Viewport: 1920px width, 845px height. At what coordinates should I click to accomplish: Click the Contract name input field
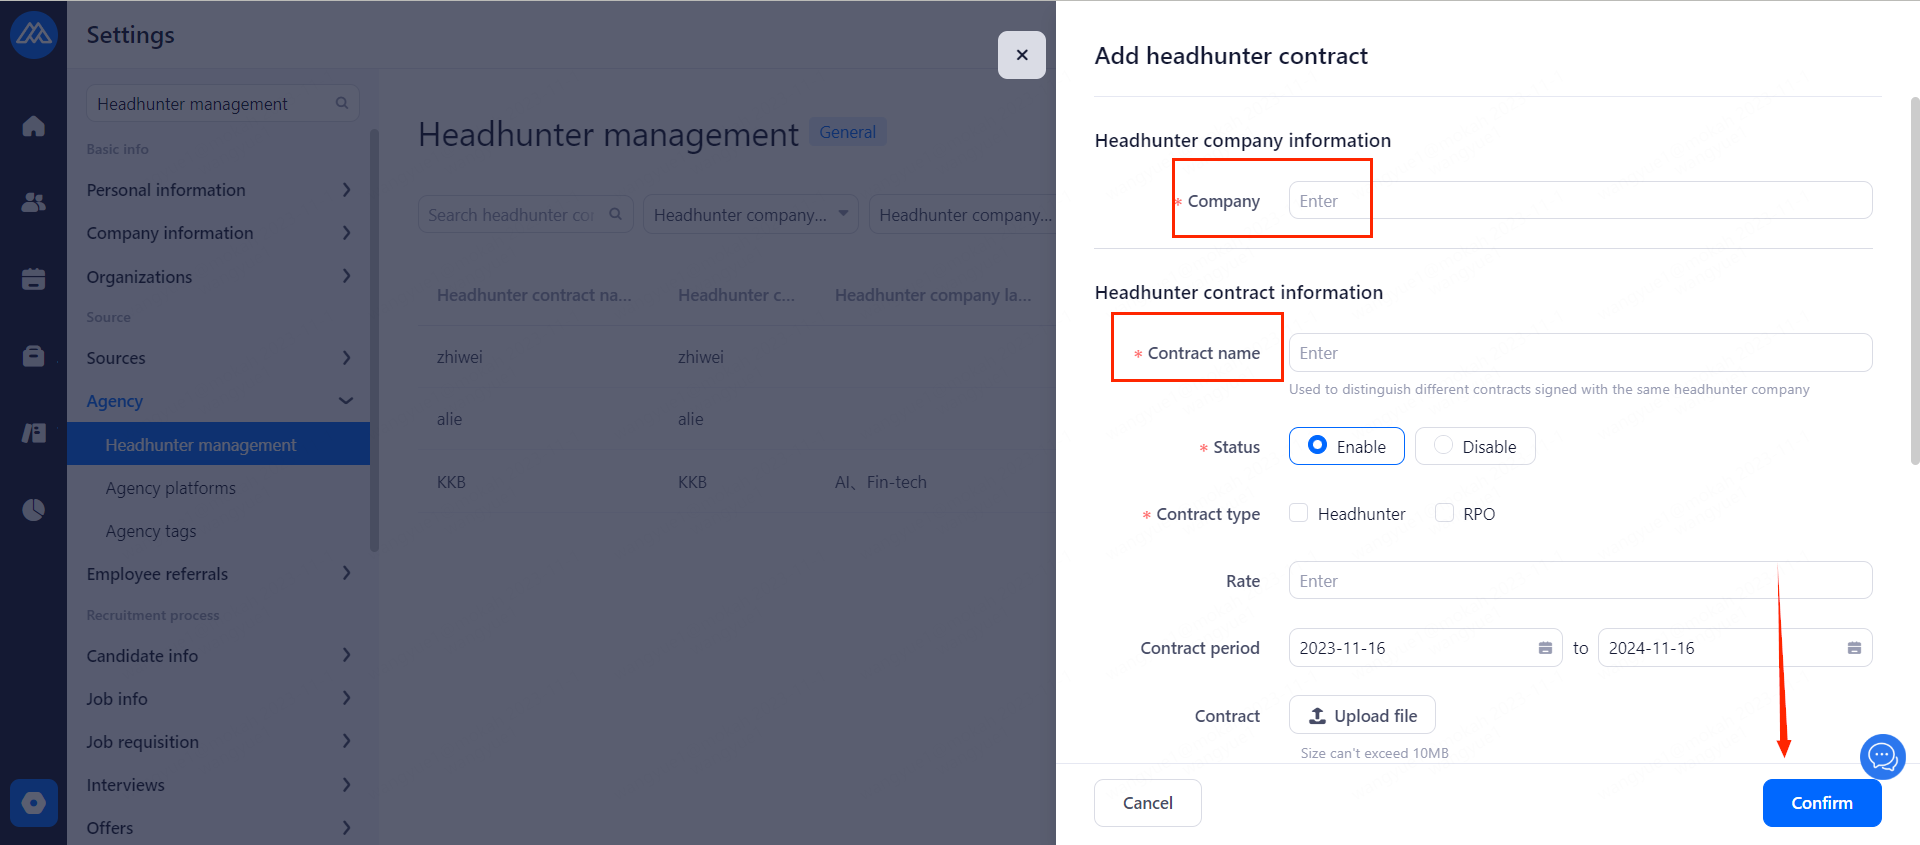(x=1580, y=353)
